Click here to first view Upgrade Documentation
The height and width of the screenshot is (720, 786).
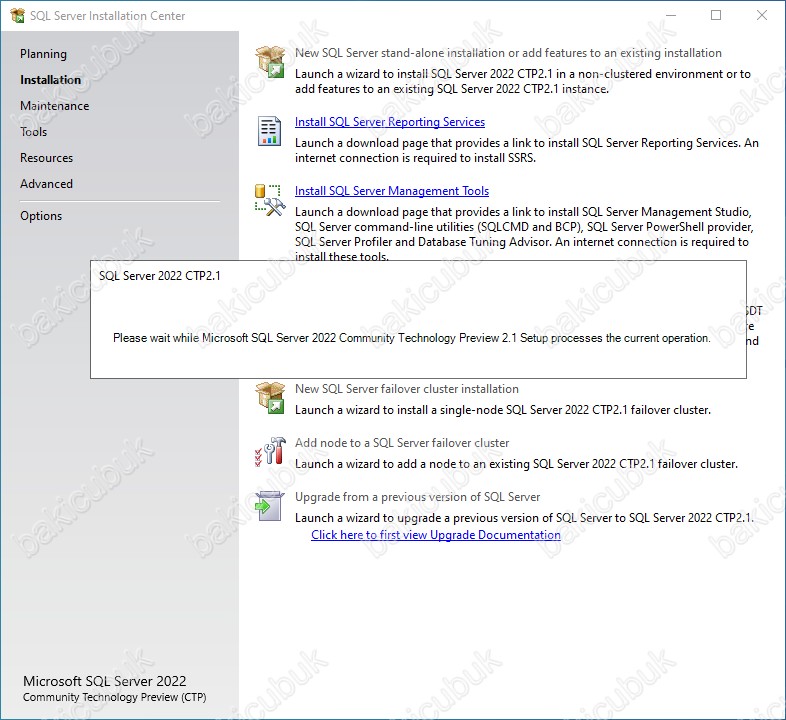point(436,535)
